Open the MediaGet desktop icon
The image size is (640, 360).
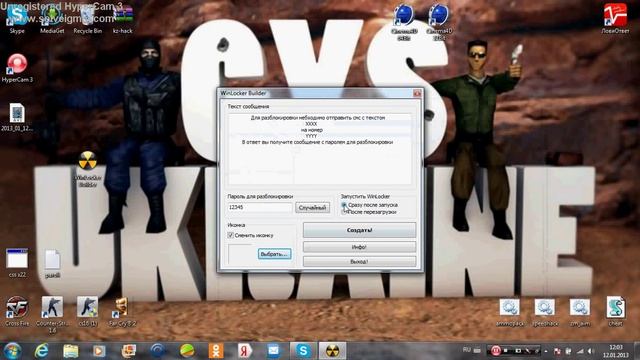click(x=52, y=19)
